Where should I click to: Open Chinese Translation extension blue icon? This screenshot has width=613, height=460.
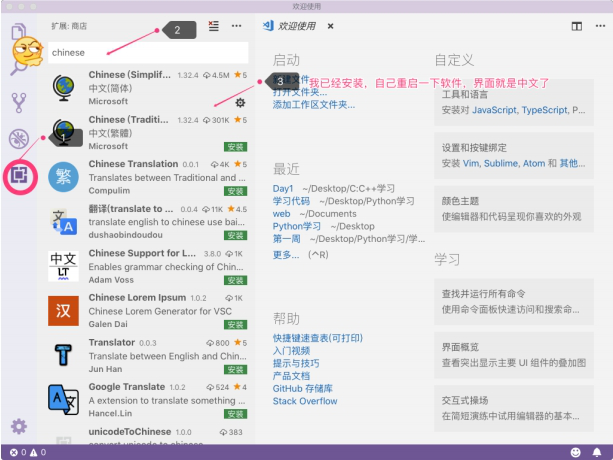tap(63, 177)
